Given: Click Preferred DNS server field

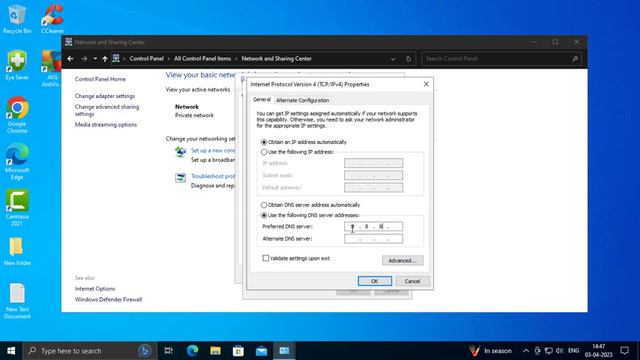Looking at the screenshot, I should (x=373, y=227).
